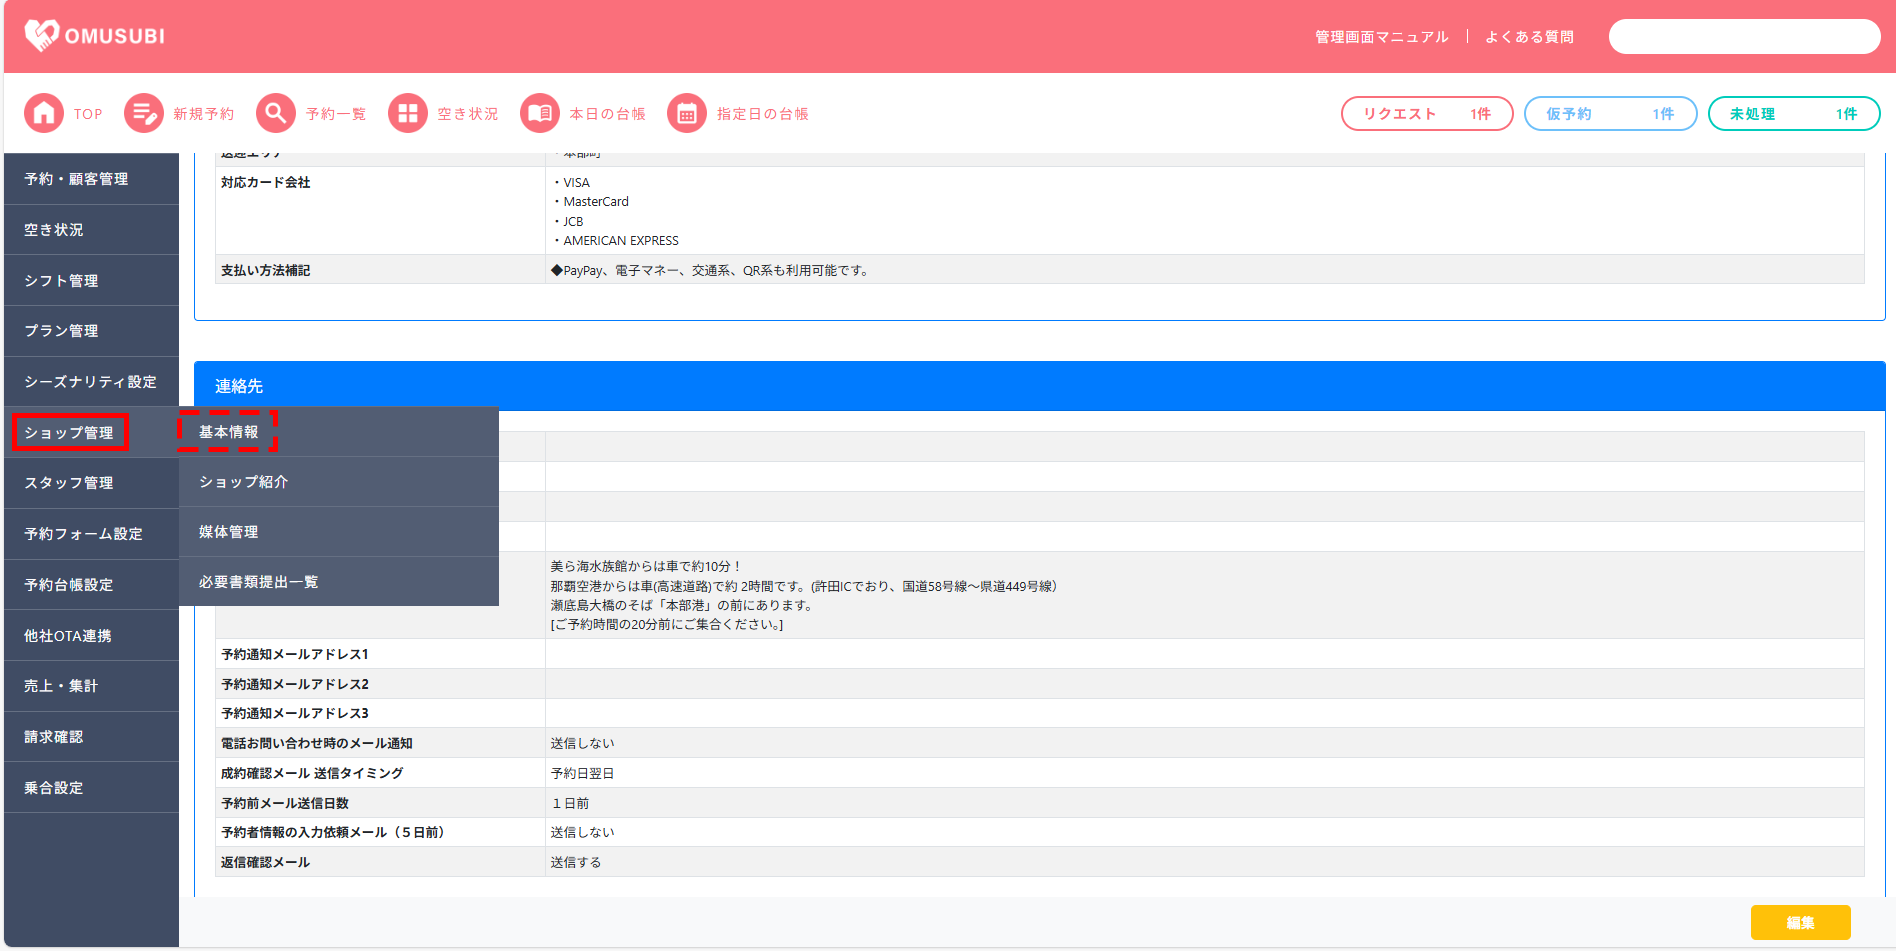Image resolution: width=1896 pixels, height=951 pixels.
Task: Open the リクエスト 1件 badge
Action: 1426,114
